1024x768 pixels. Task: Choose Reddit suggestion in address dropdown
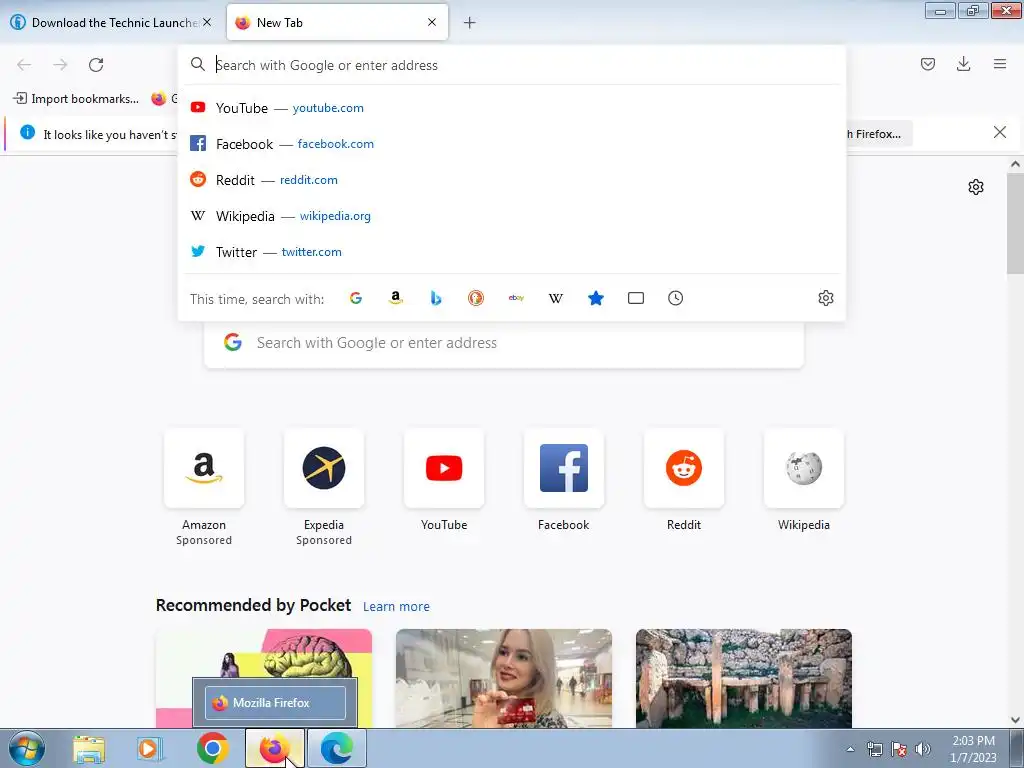click(511, 180)
